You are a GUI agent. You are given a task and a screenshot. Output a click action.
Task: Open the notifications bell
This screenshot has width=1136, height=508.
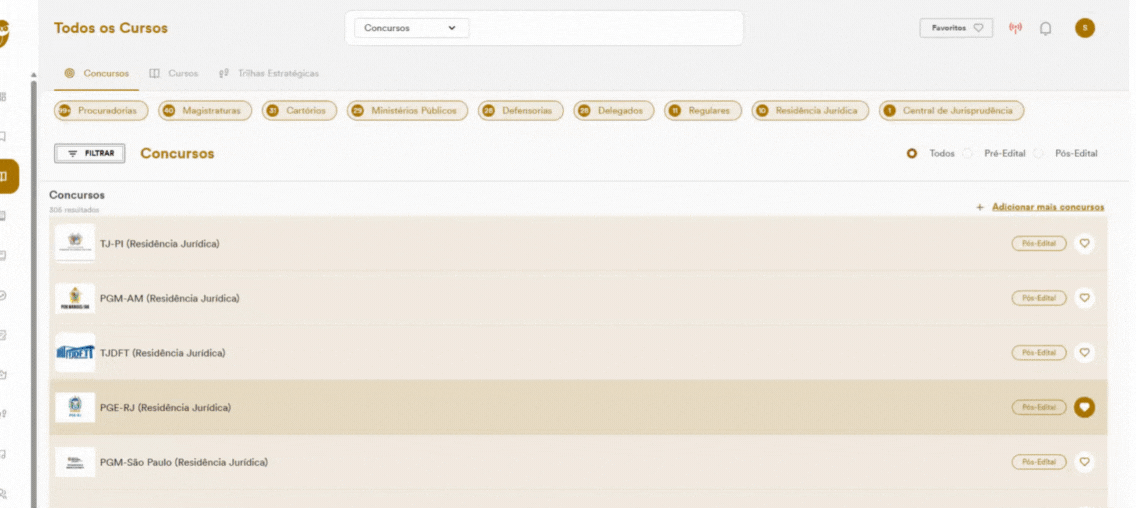click(x=1045, y=28)
